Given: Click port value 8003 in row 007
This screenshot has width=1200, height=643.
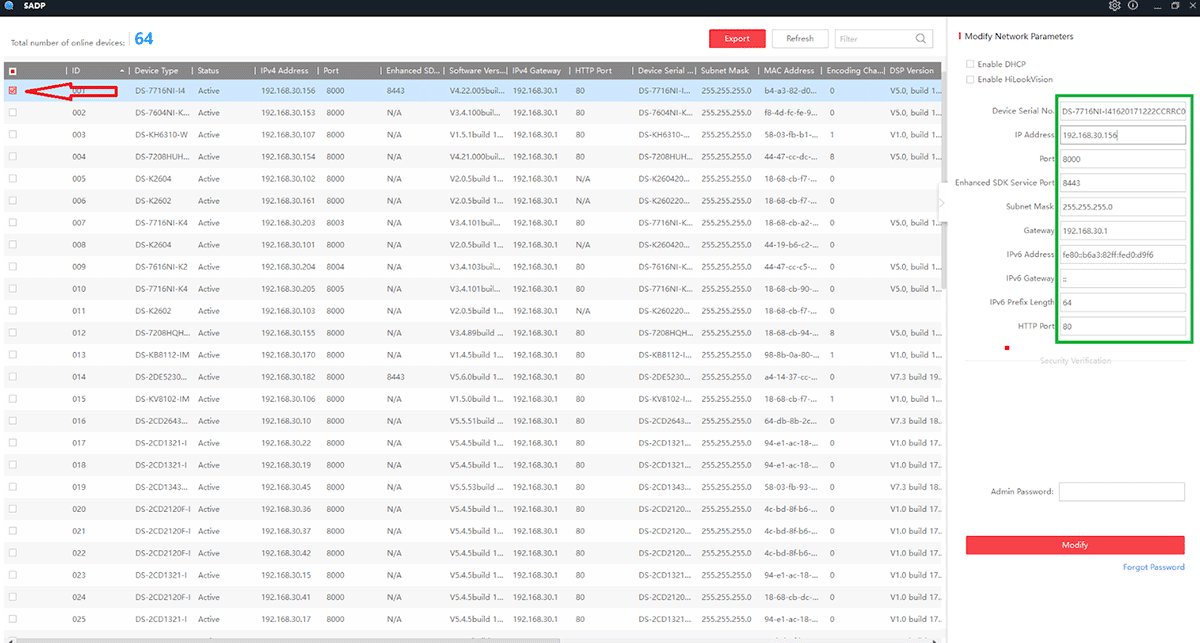Looking at the screenshot, I should 335,223.
